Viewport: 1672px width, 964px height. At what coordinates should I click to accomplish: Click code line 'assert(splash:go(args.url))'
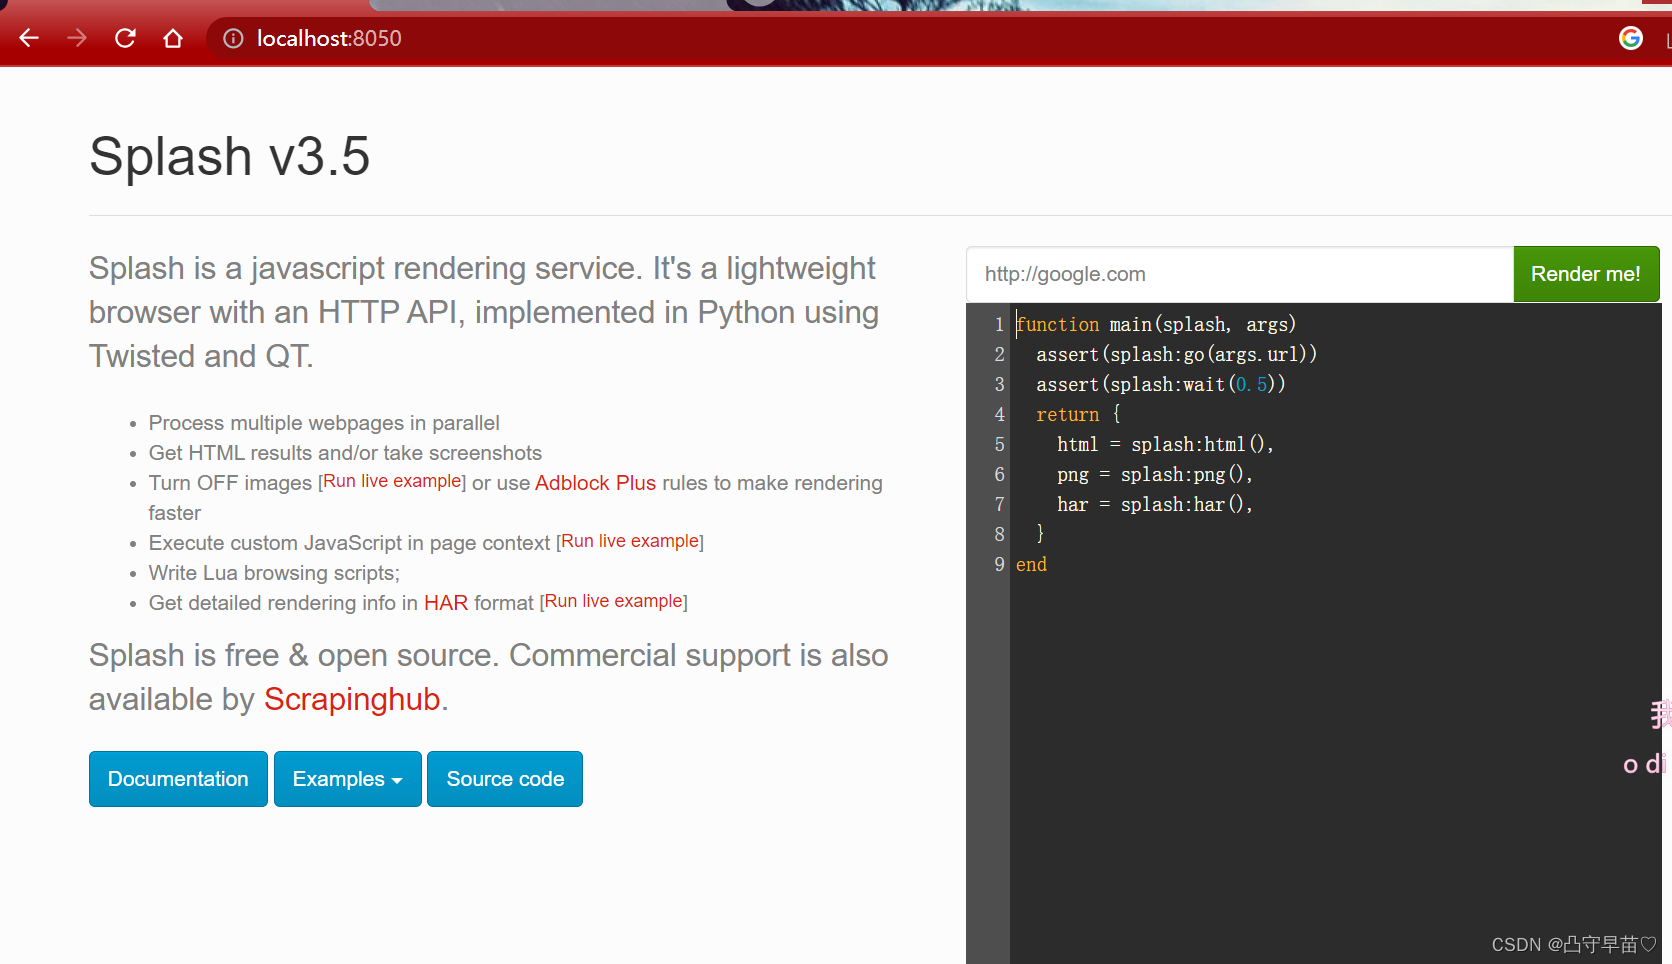coord(1176,354)
